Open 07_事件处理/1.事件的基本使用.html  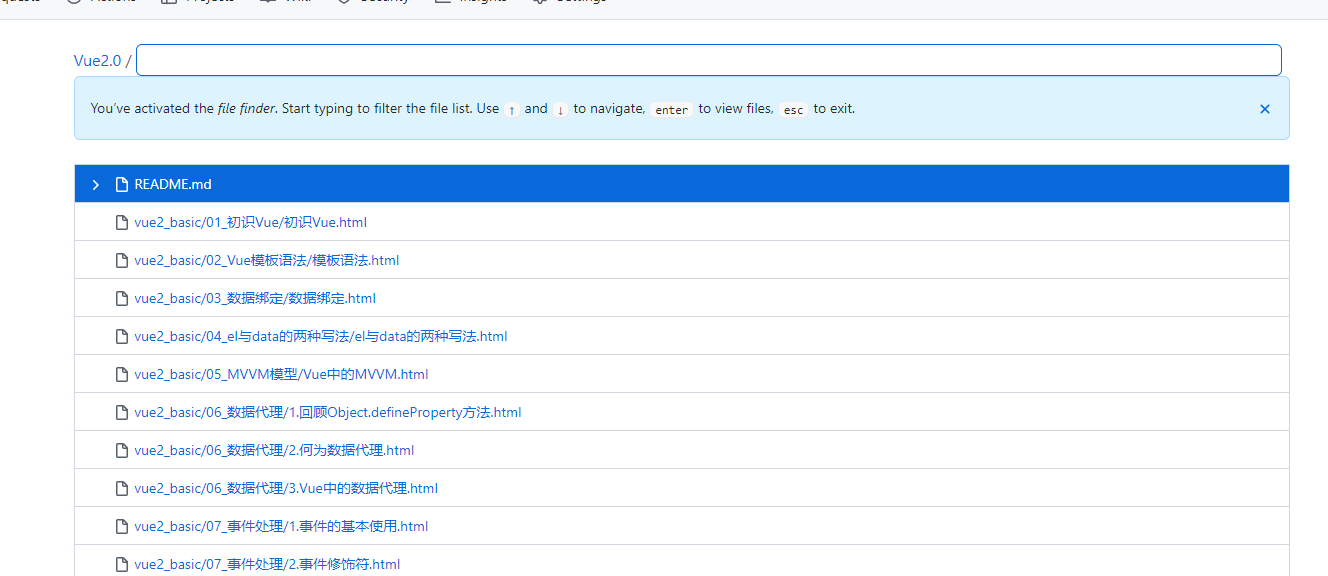(281, 527)
